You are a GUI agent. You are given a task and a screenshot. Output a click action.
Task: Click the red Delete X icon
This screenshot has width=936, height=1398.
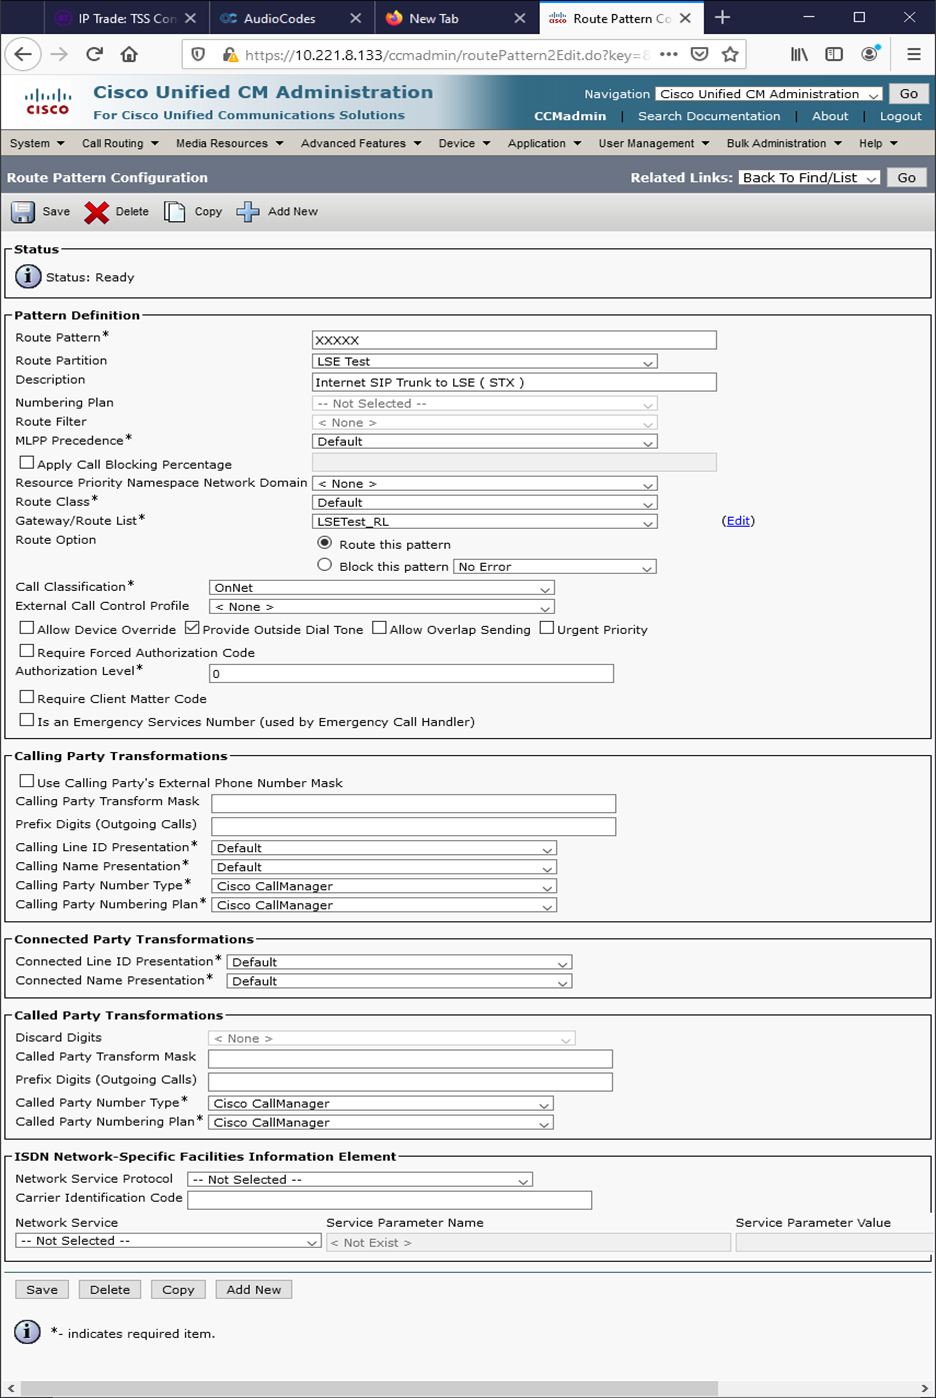coord(97,212)
